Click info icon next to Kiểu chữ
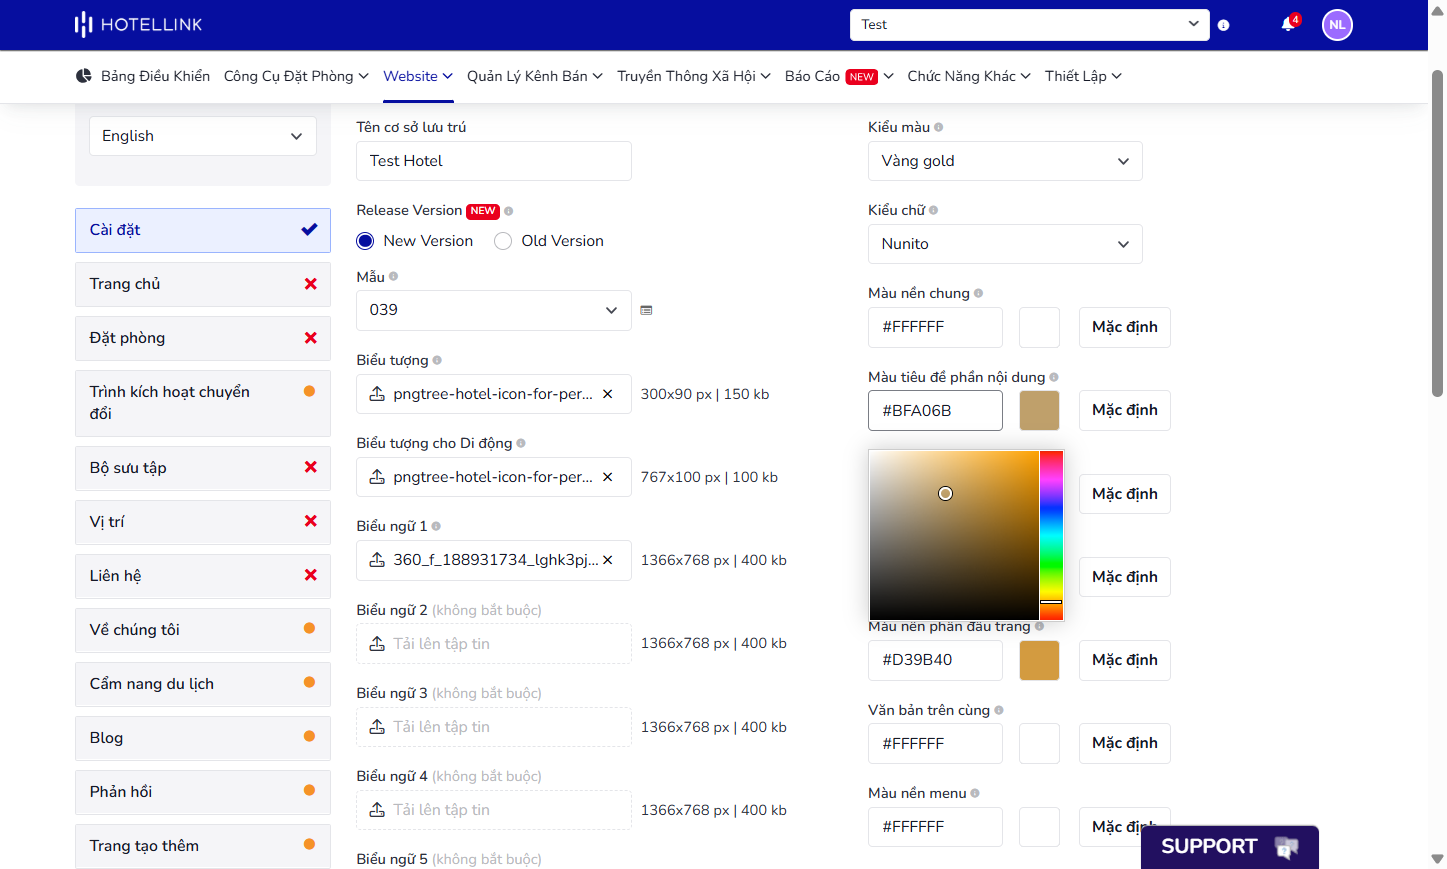The height and width of the screenshot is (869, 1447). point(933,210)
